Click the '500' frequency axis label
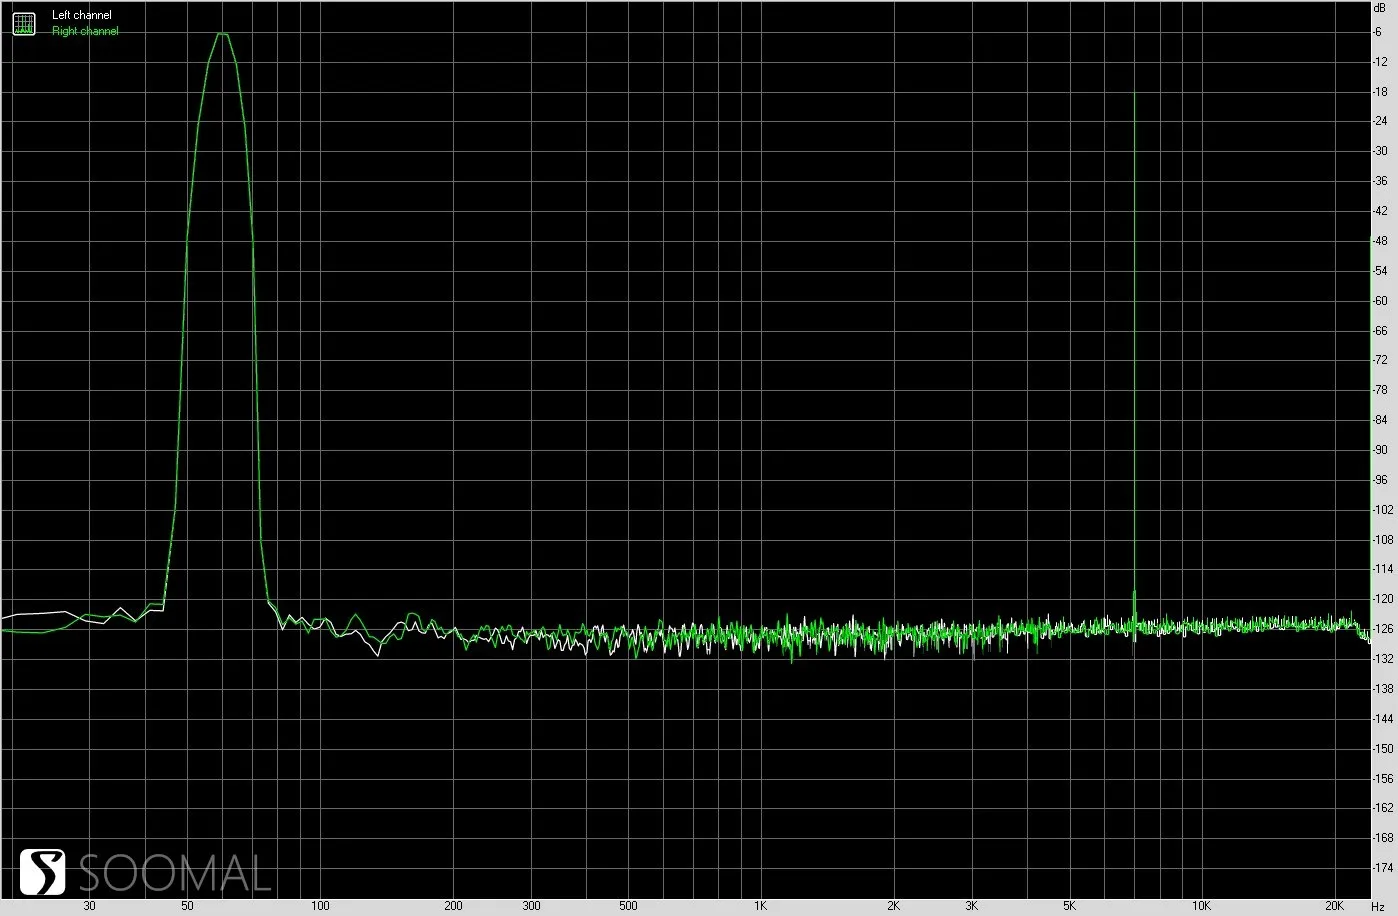The image size is (1398, 916). 628,906
